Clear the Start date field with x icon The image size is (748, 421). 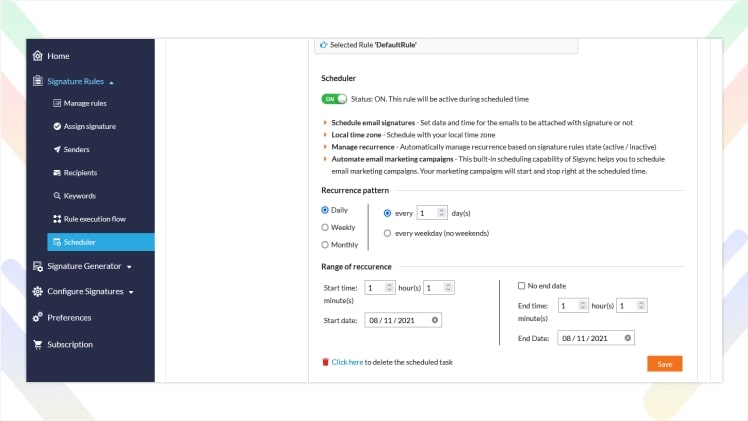(x=435, y=320)
